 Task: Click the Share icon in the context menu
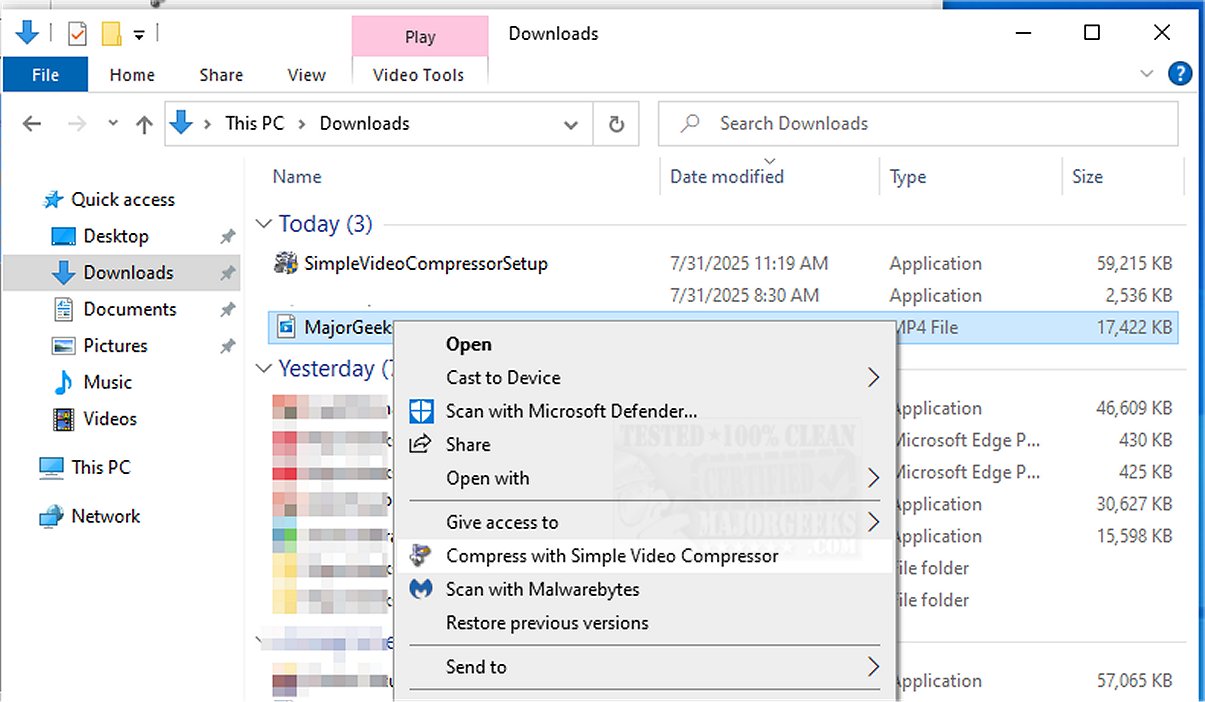pos(422,444)
